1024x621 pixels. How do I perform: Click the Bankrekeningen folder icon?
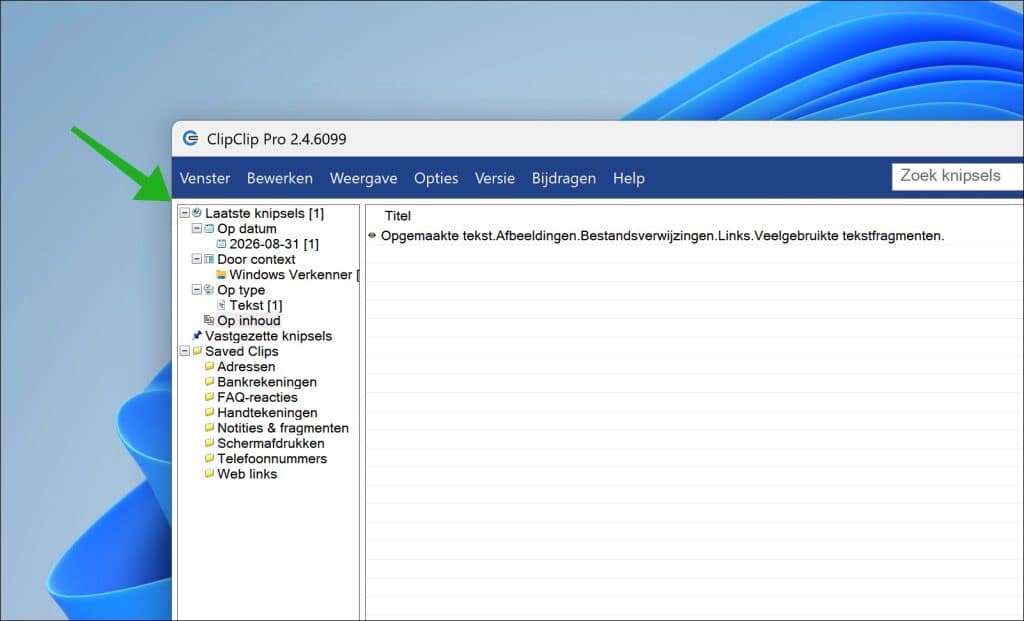(x=209, y=381)
